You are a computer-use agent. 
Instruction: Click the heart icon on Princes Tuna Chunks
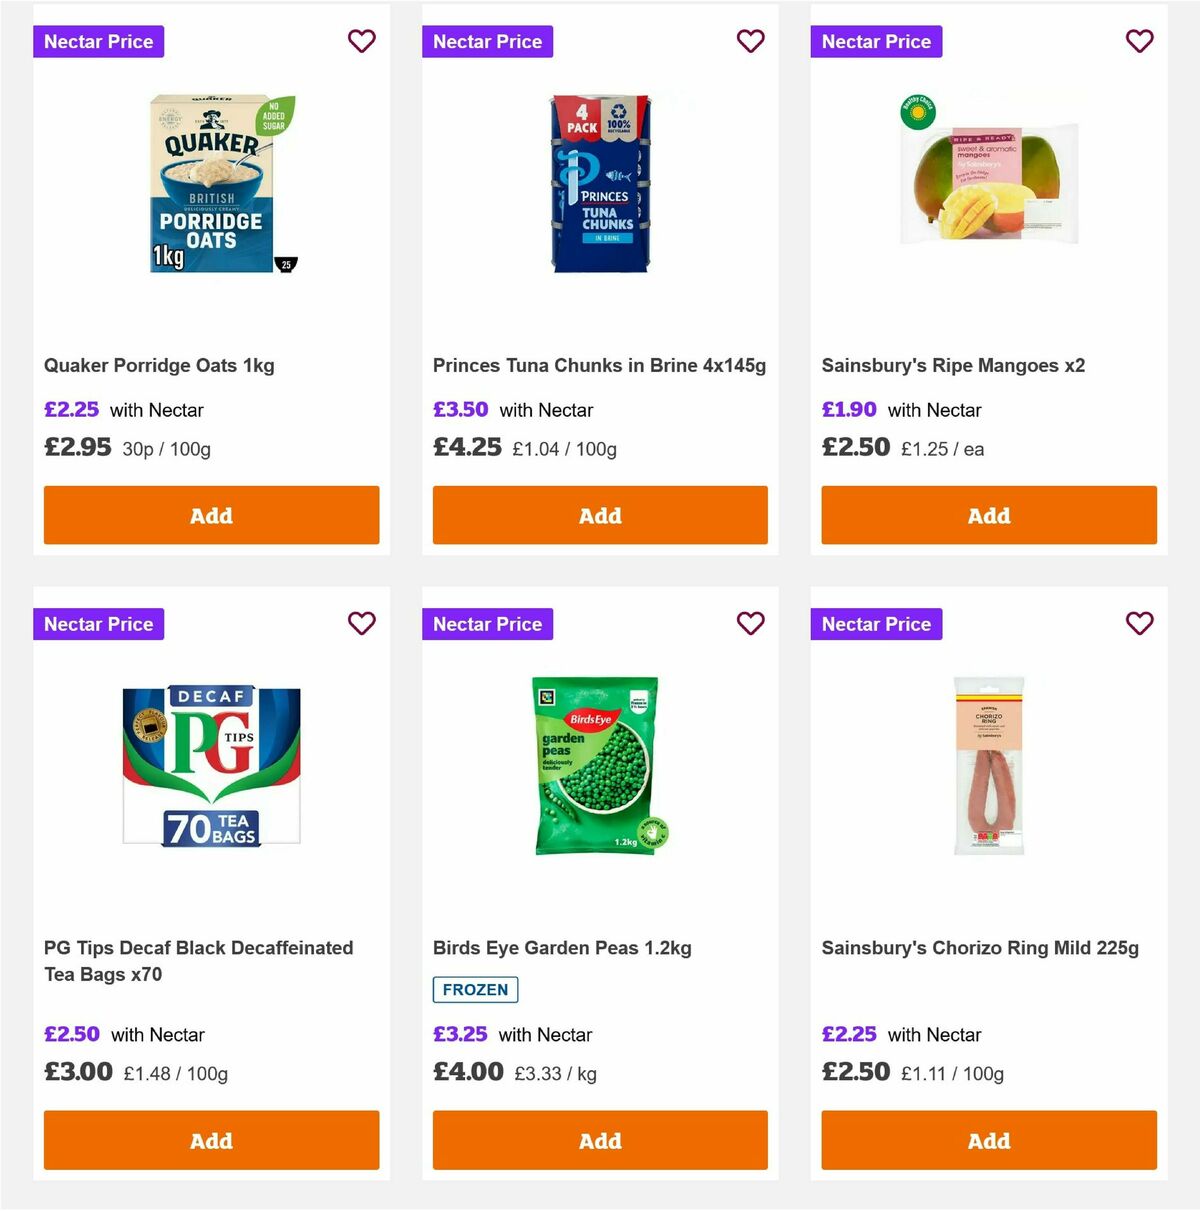(750, 41)
